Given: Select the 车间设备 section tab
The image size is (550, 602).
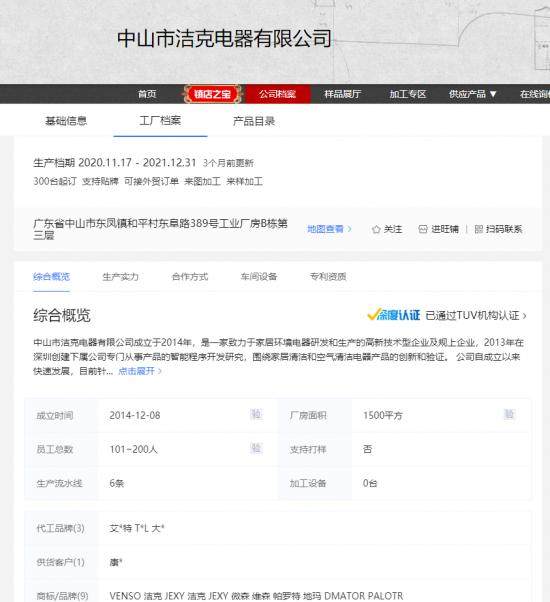Looking at the screenshot, I should (259, 276).
